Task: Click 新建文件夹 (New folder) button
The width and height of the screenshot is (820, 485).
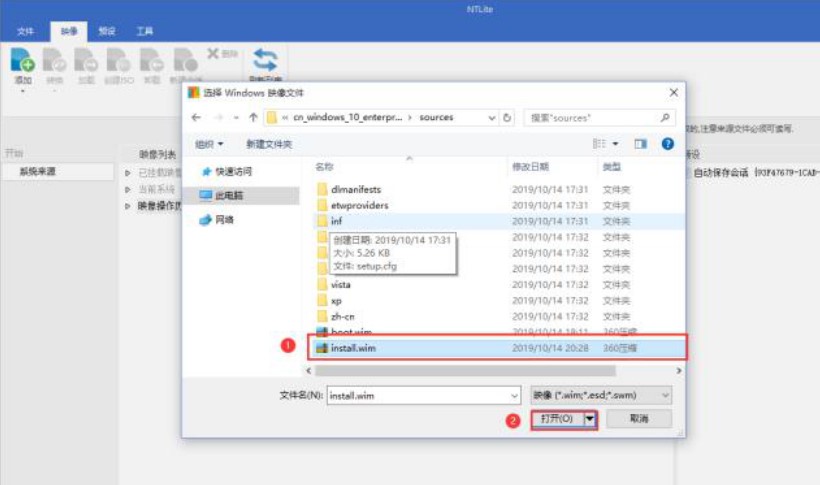Action: [269, 144]
